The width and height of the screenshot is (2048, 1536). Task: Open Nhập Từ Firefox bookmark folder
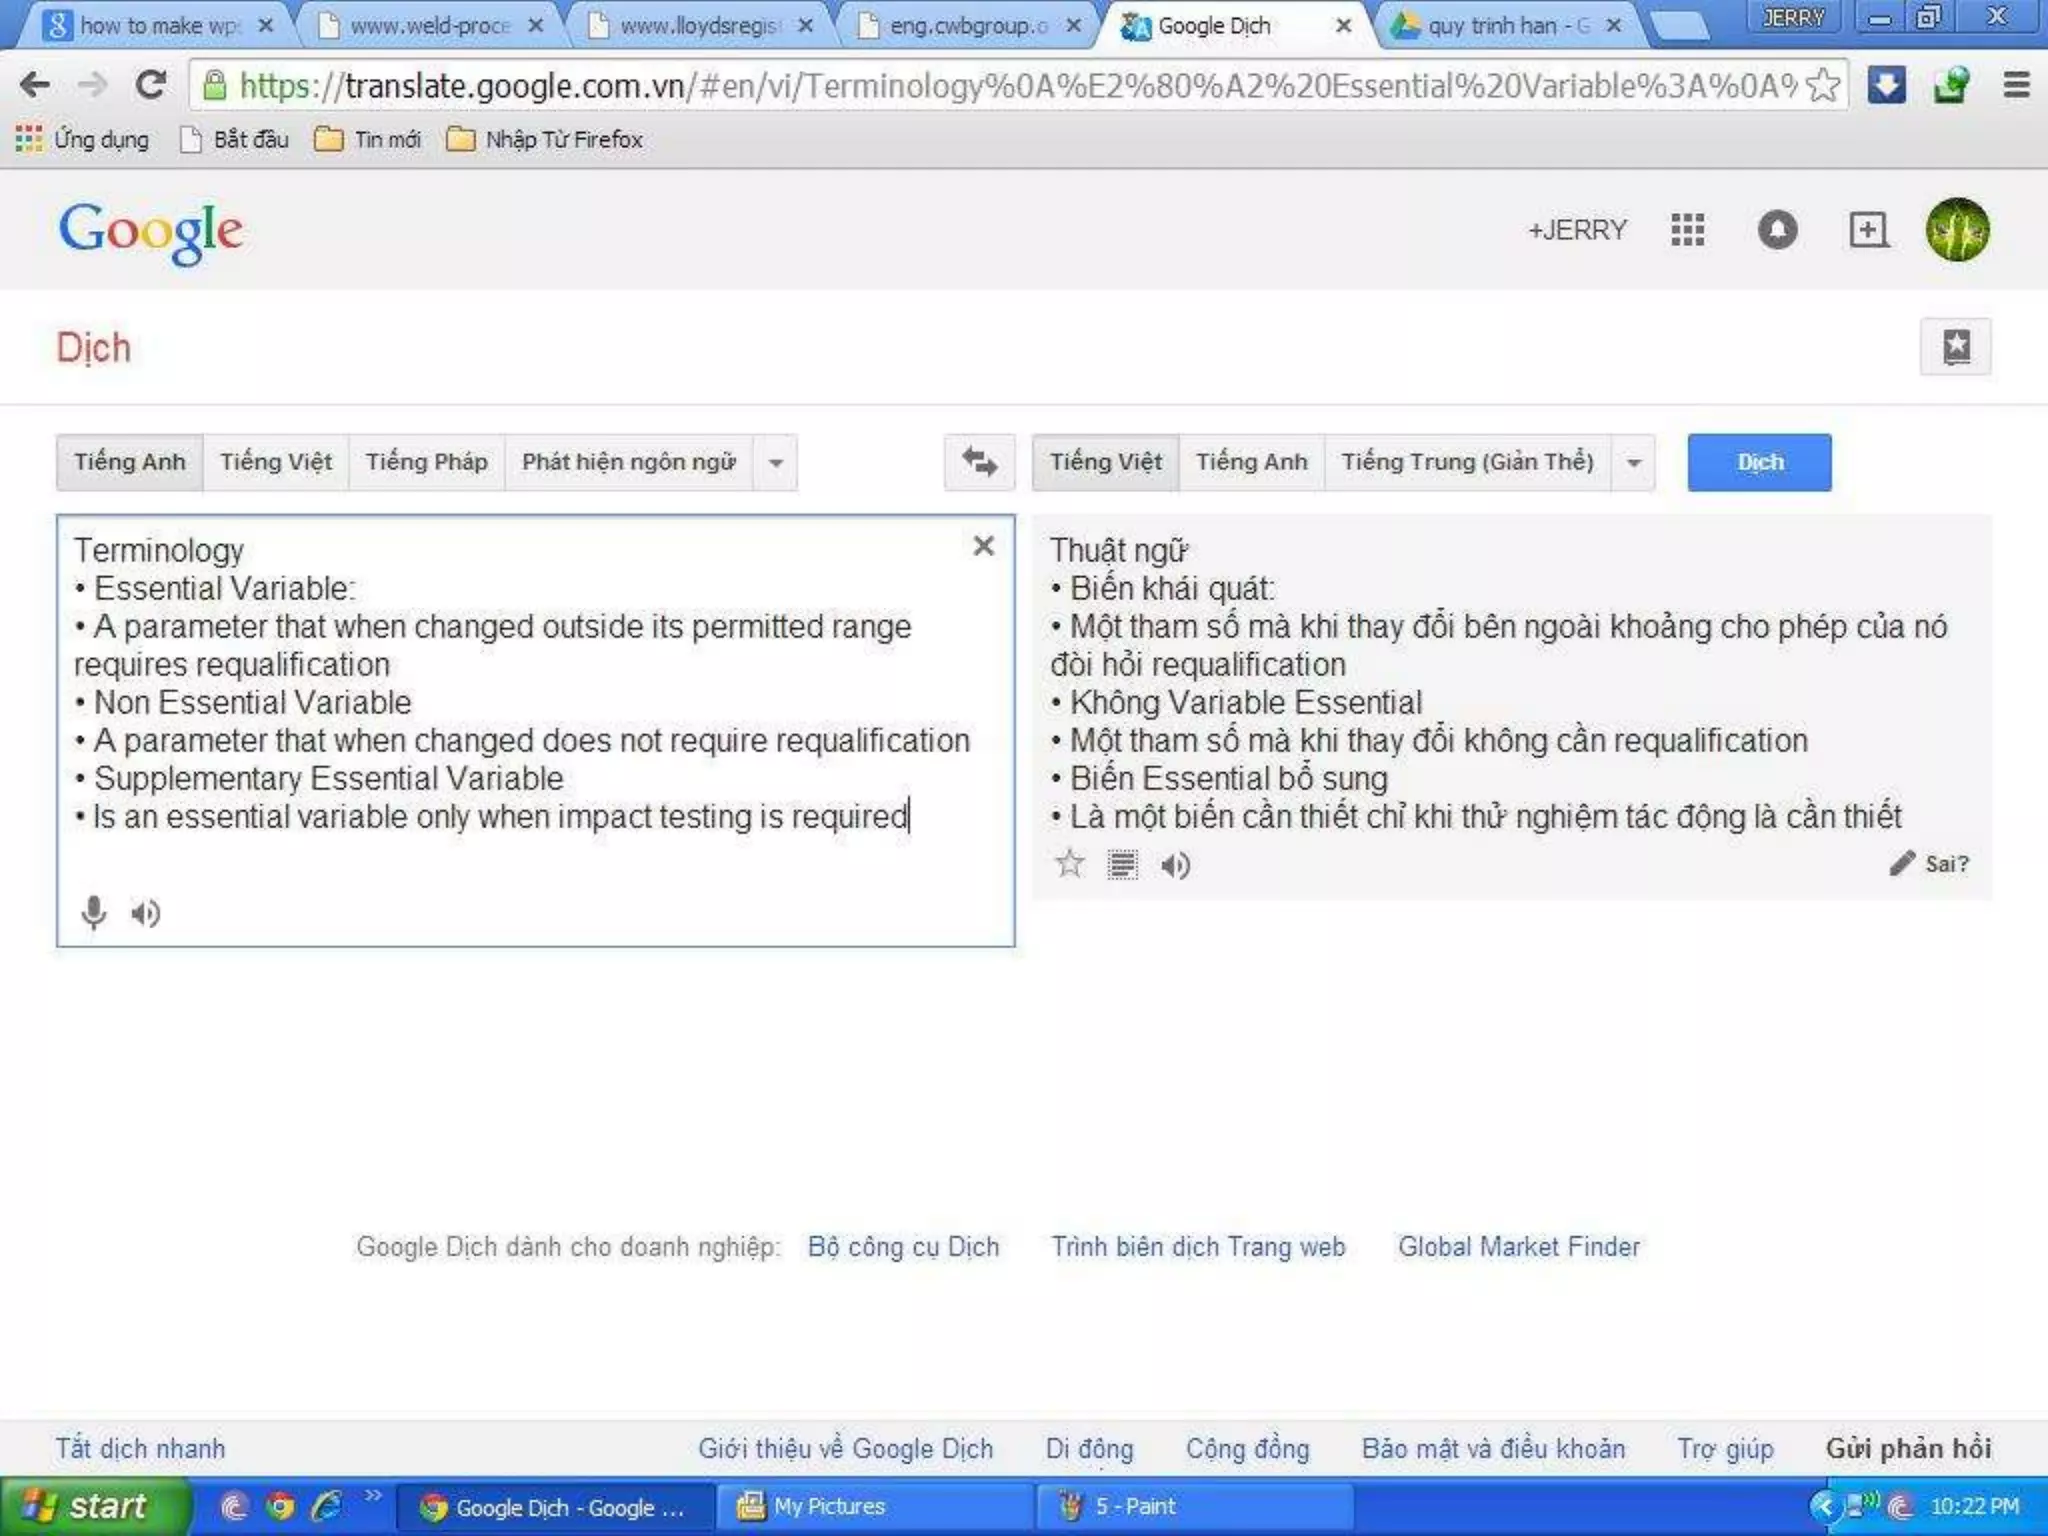(x=544, y=139)
